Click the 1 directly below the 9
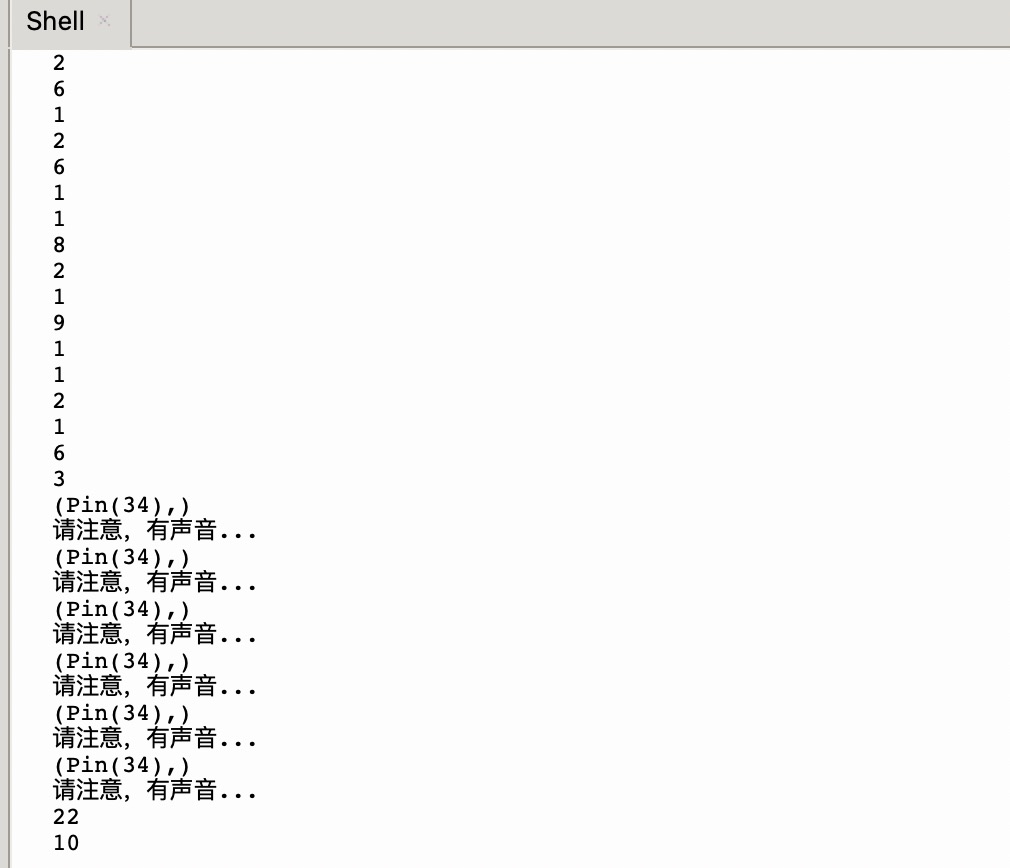This screenshot has height=868, width=1010. coord(59,348)
